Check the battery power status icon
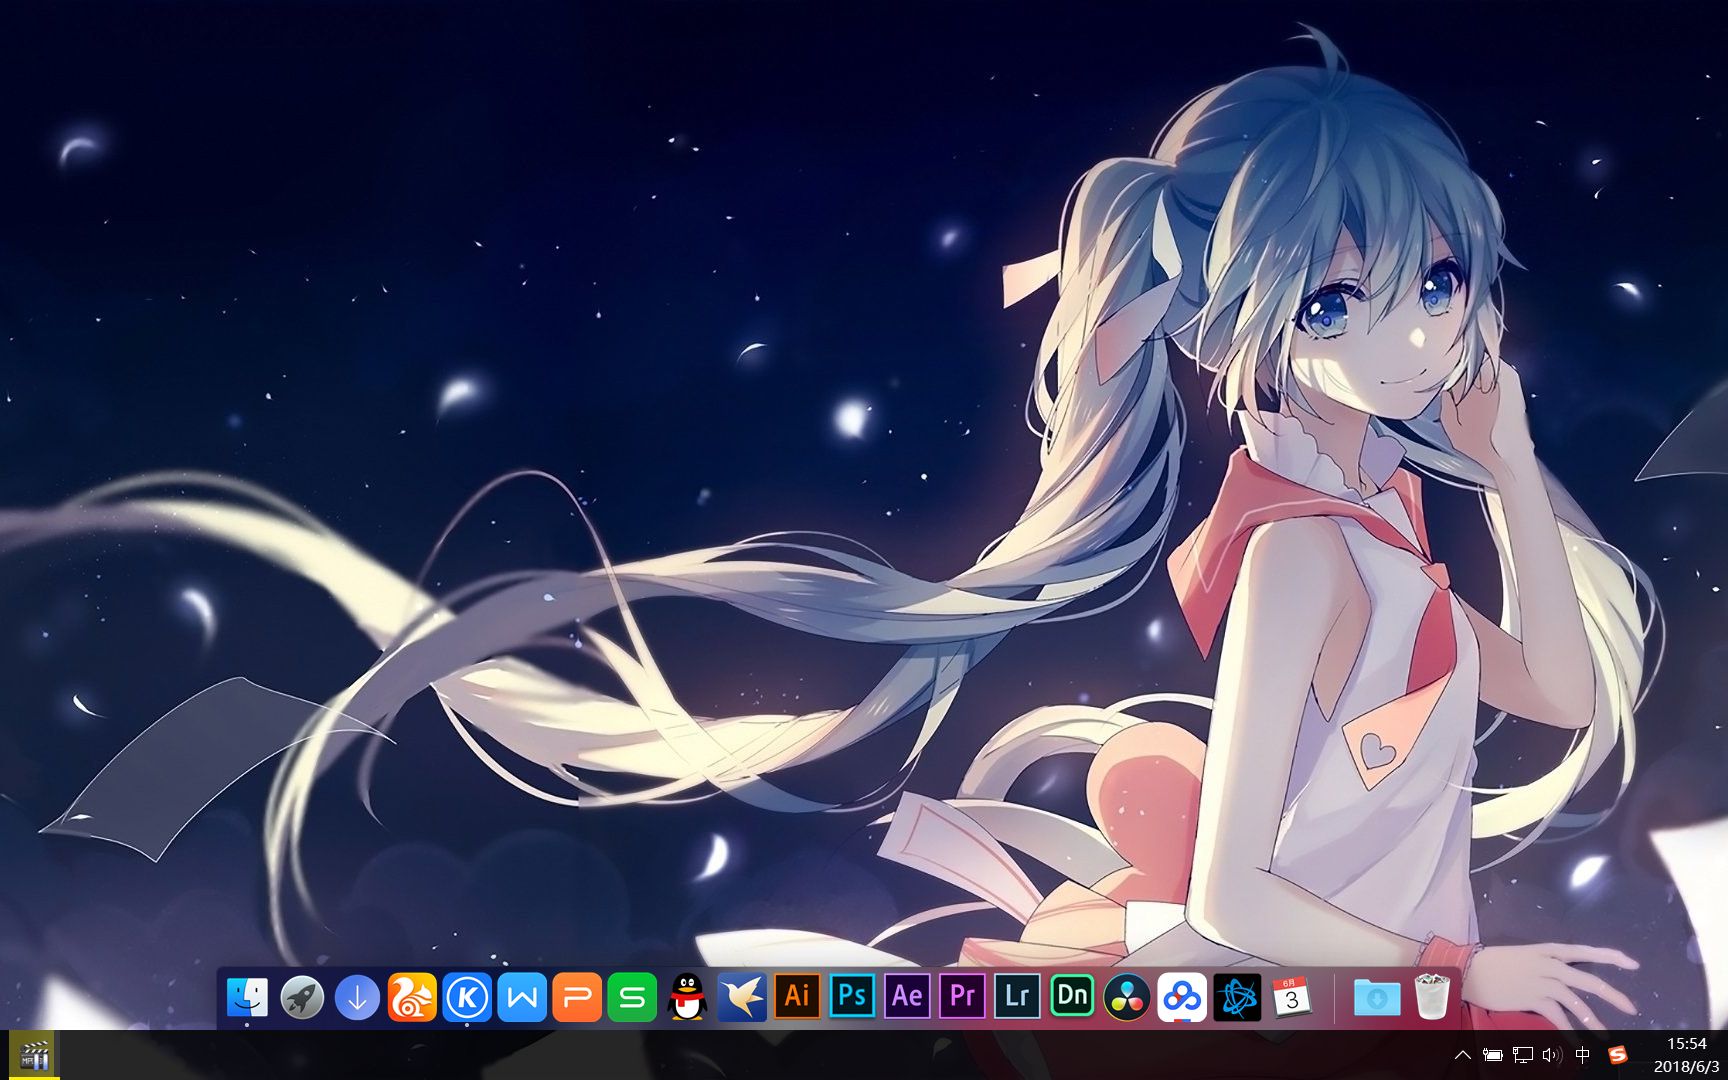The height and width of the screenshot is (1080, 1728). click(x=1492, y=1055)
